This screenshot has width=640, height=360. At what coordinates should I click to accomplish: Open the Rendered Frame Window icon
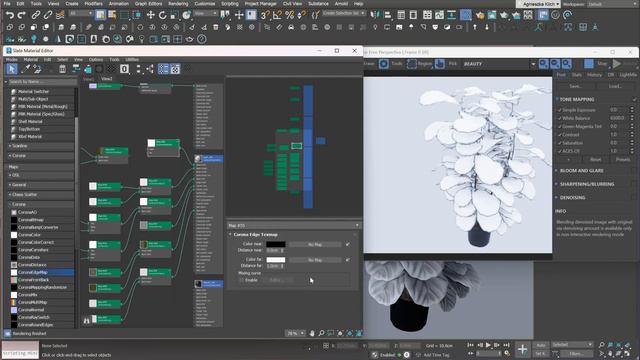[x=492, y=15]
